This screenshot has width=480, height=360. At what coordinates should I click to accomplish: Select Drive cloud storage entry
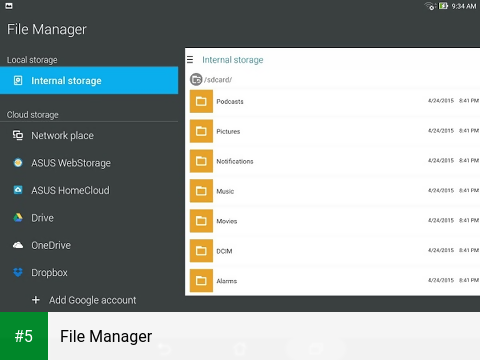(x=89, y=218)
